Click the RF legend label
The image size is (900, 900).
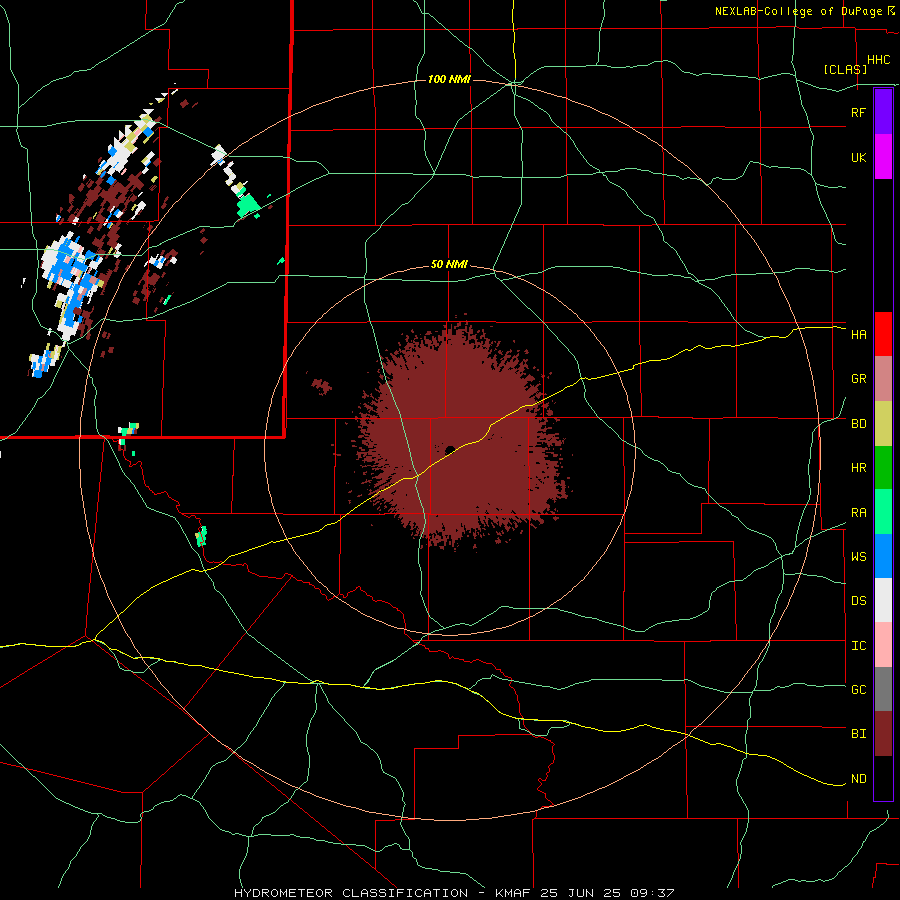click(858, 112)
